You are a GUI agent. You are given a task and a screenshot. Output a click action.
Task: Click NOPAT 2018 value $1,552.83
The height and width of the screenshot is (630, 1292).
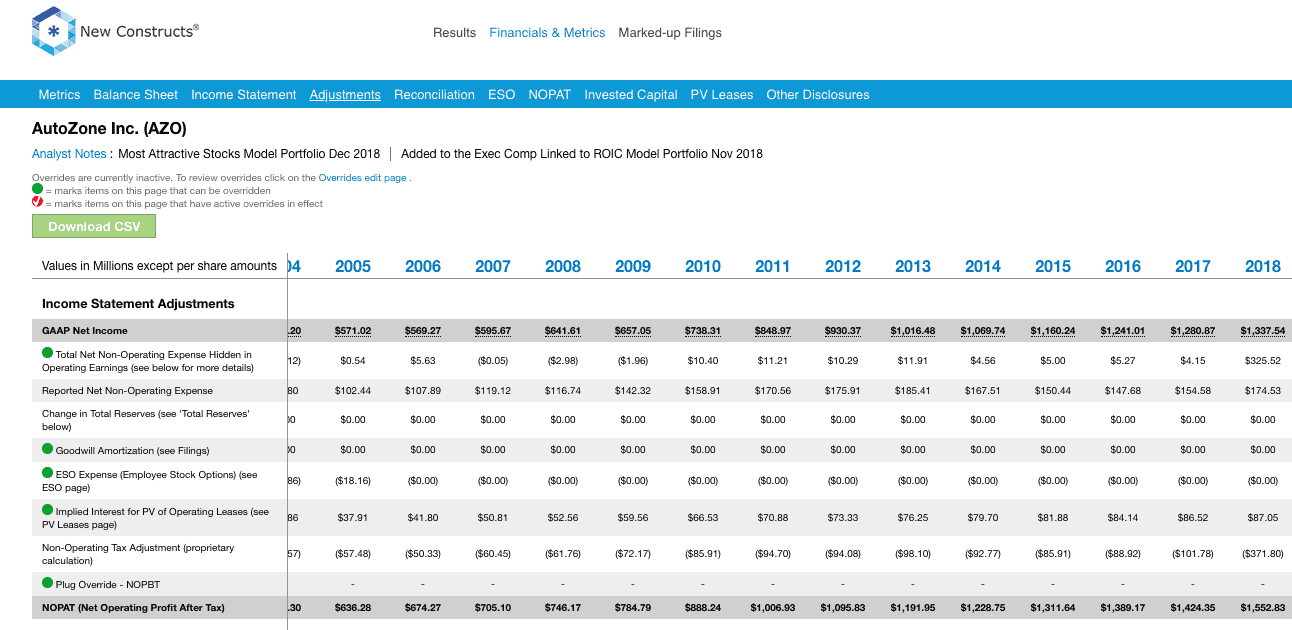pyautogui.click(x=1263, y=608)
